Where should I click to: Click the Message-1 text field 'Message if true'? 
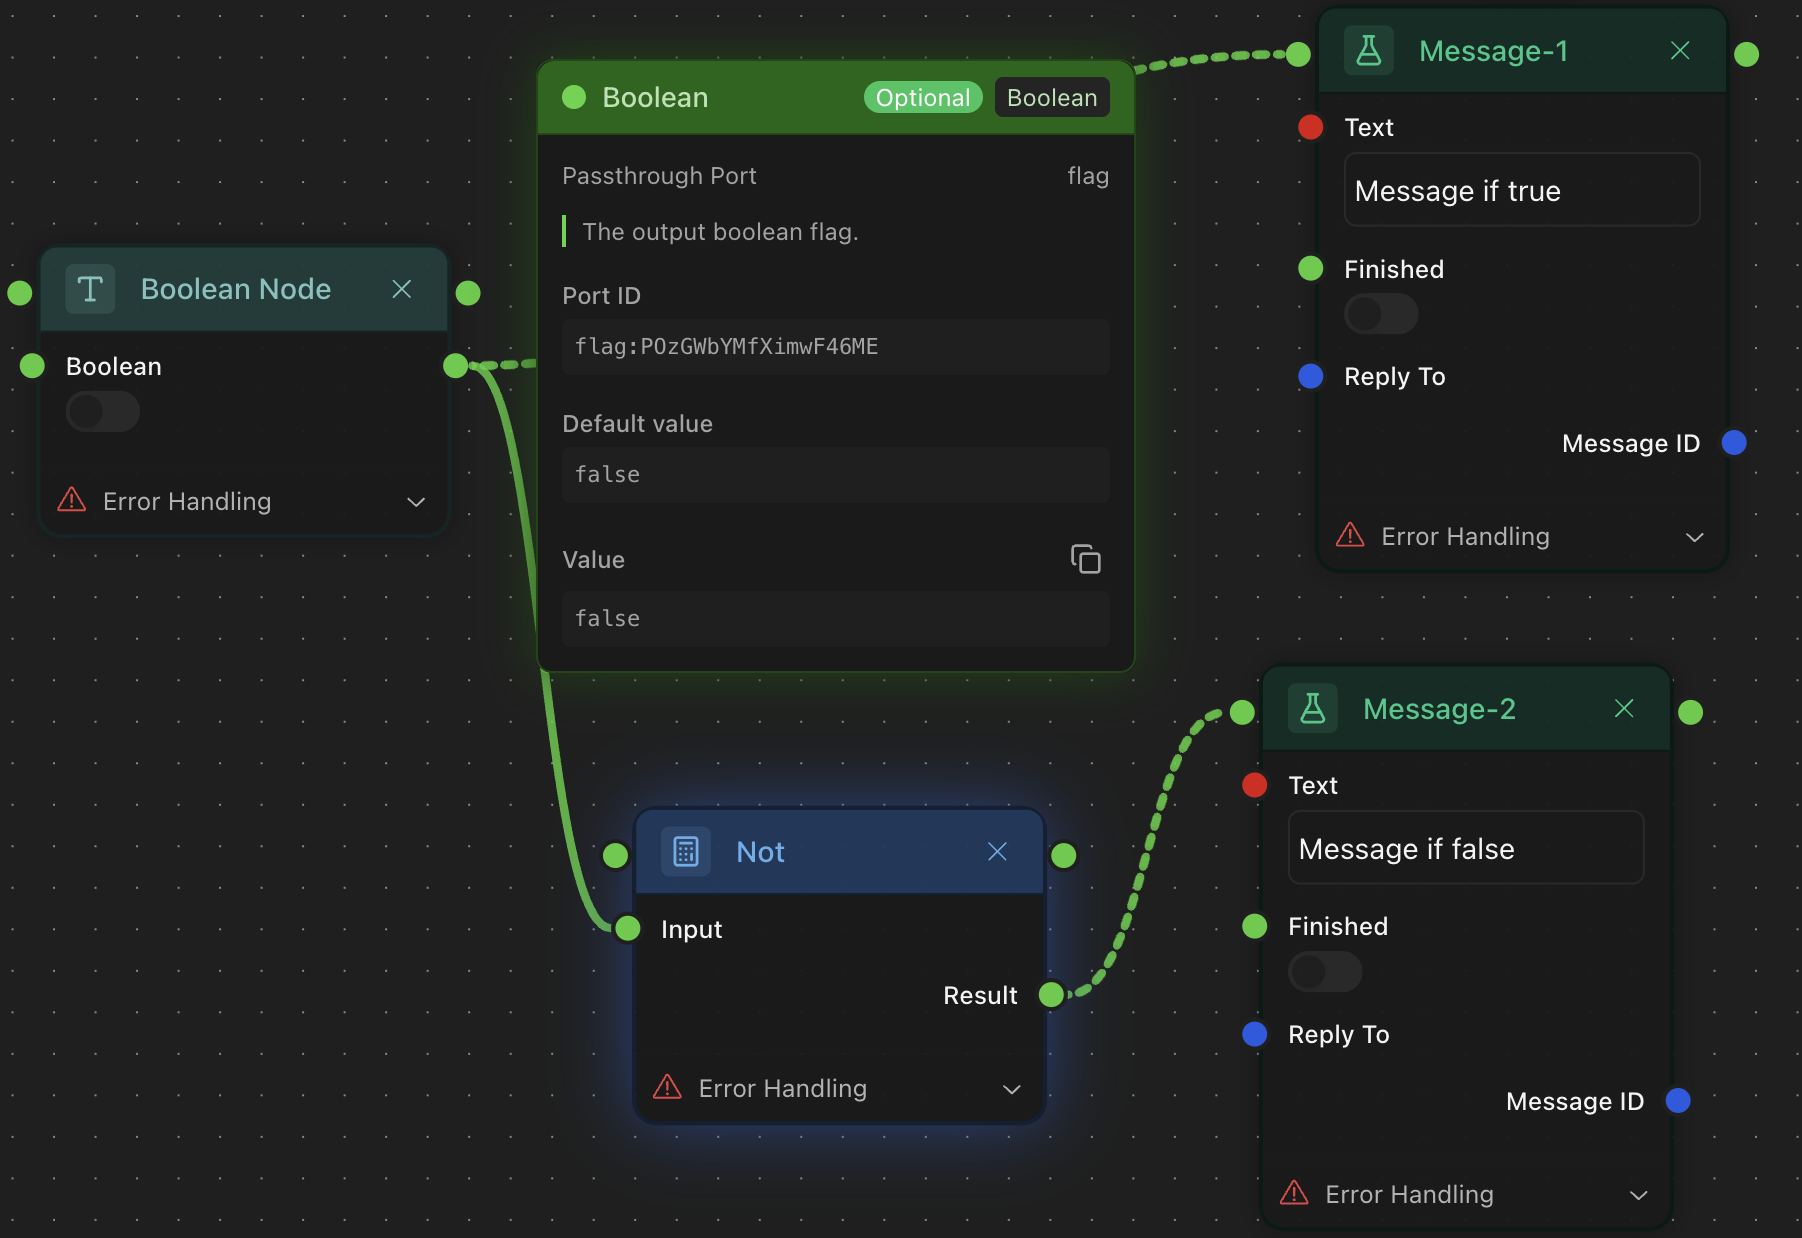1521,190
